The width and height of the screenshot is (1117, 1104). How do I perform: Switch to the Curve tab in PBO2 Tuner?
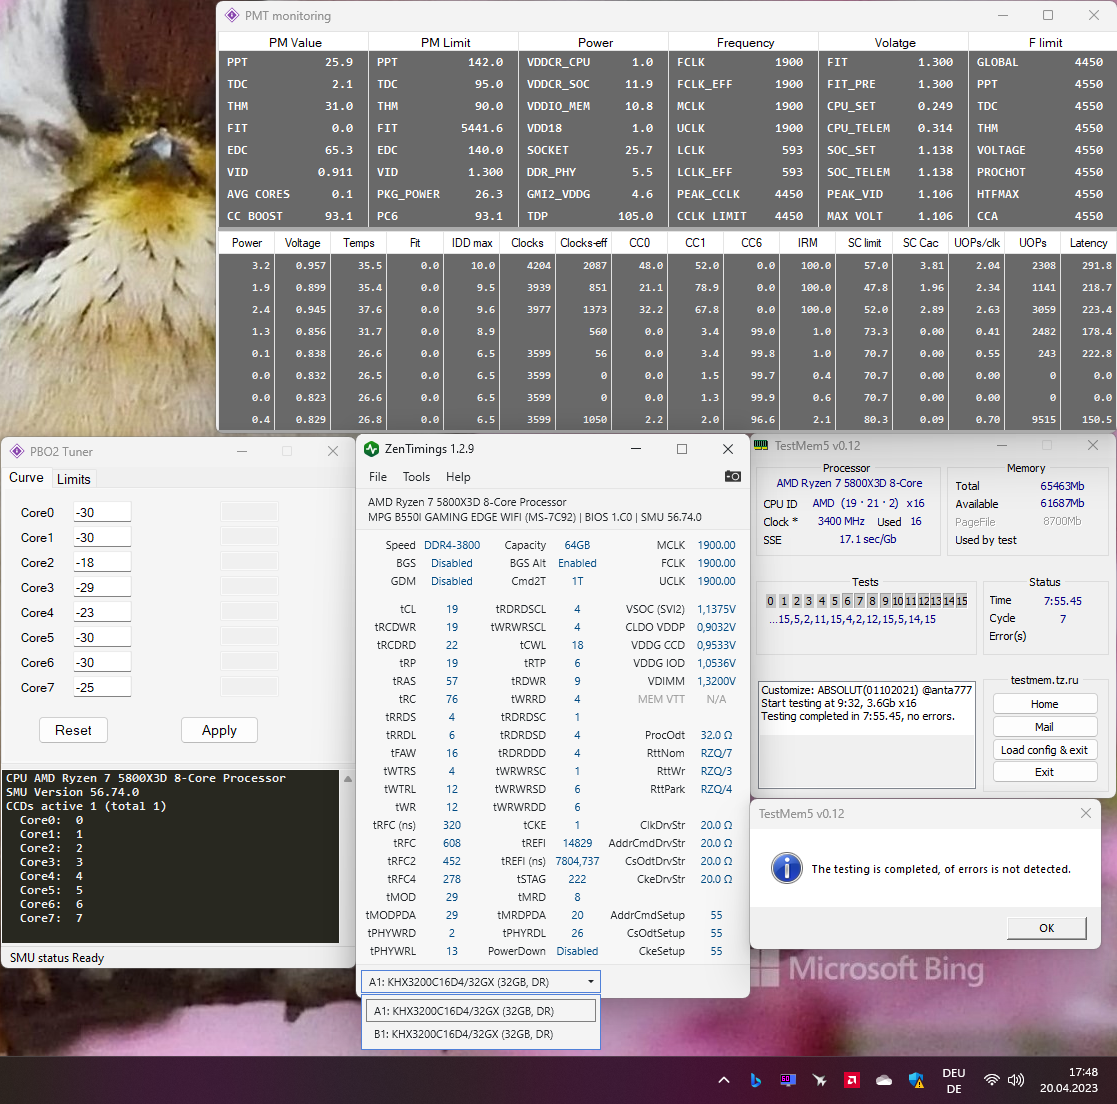(26, 478)
